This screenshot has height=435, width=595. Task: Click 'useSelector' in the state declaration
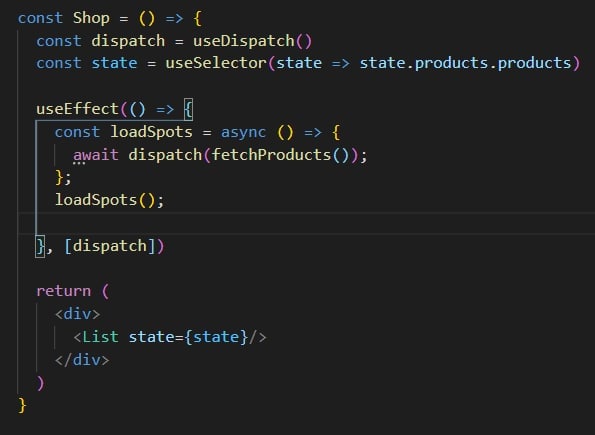point(216,63)
